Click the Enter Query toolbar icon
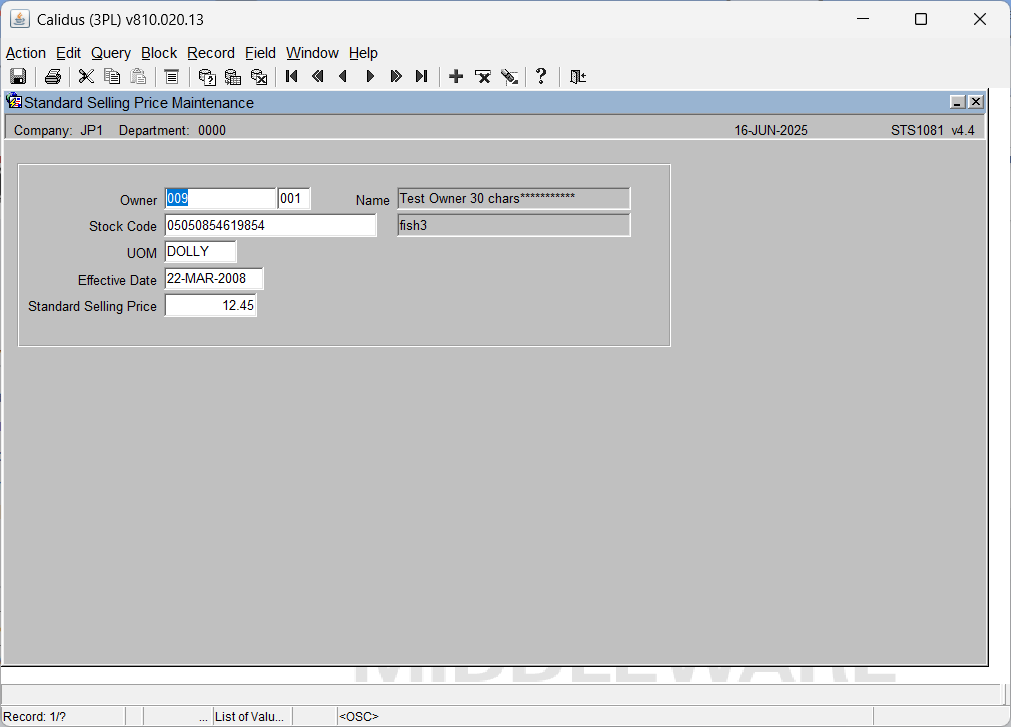1011x727 pixels. pyautogui.click(x=207, y=77)
